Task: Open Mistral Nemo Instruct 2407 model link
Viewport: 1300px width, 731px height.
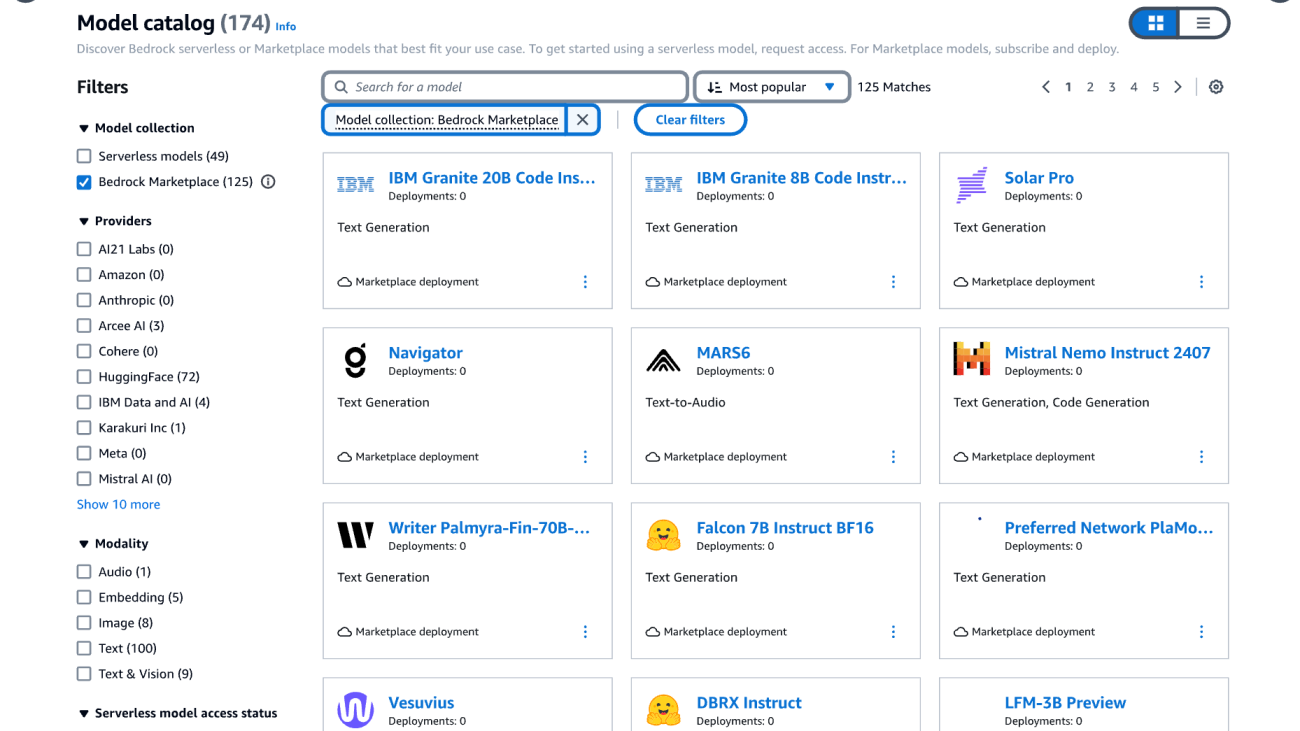Action: (x=1107, y=353)
